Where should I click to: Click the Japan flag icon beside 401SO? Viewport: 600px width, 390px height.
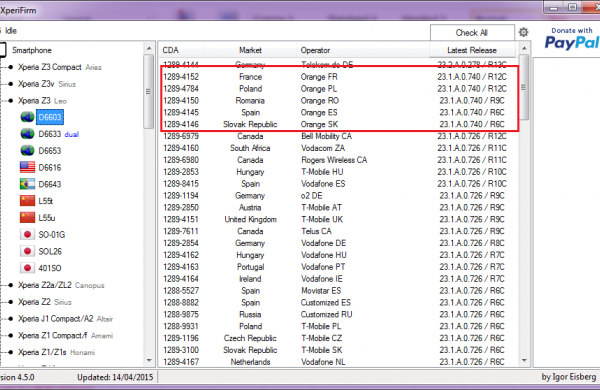(x=27, y=268)
